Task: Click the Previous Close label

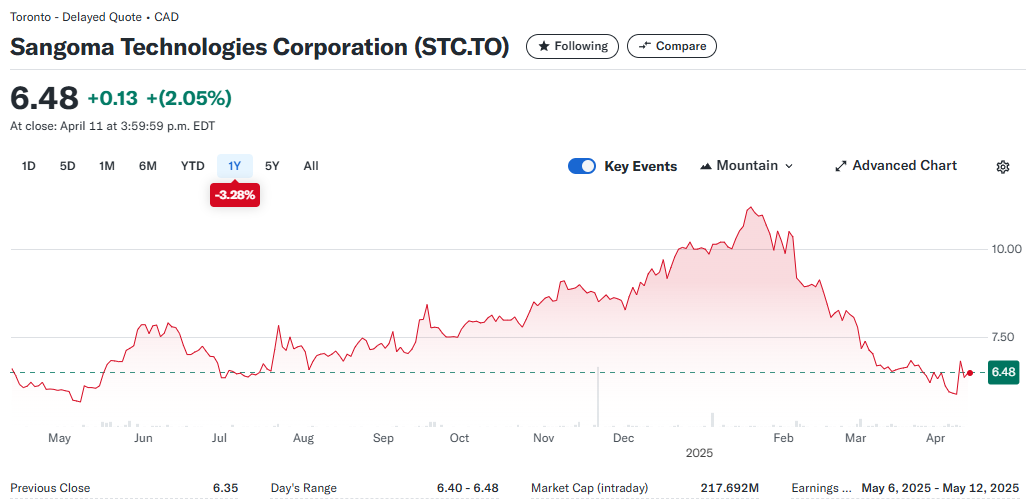Action: 50,488
